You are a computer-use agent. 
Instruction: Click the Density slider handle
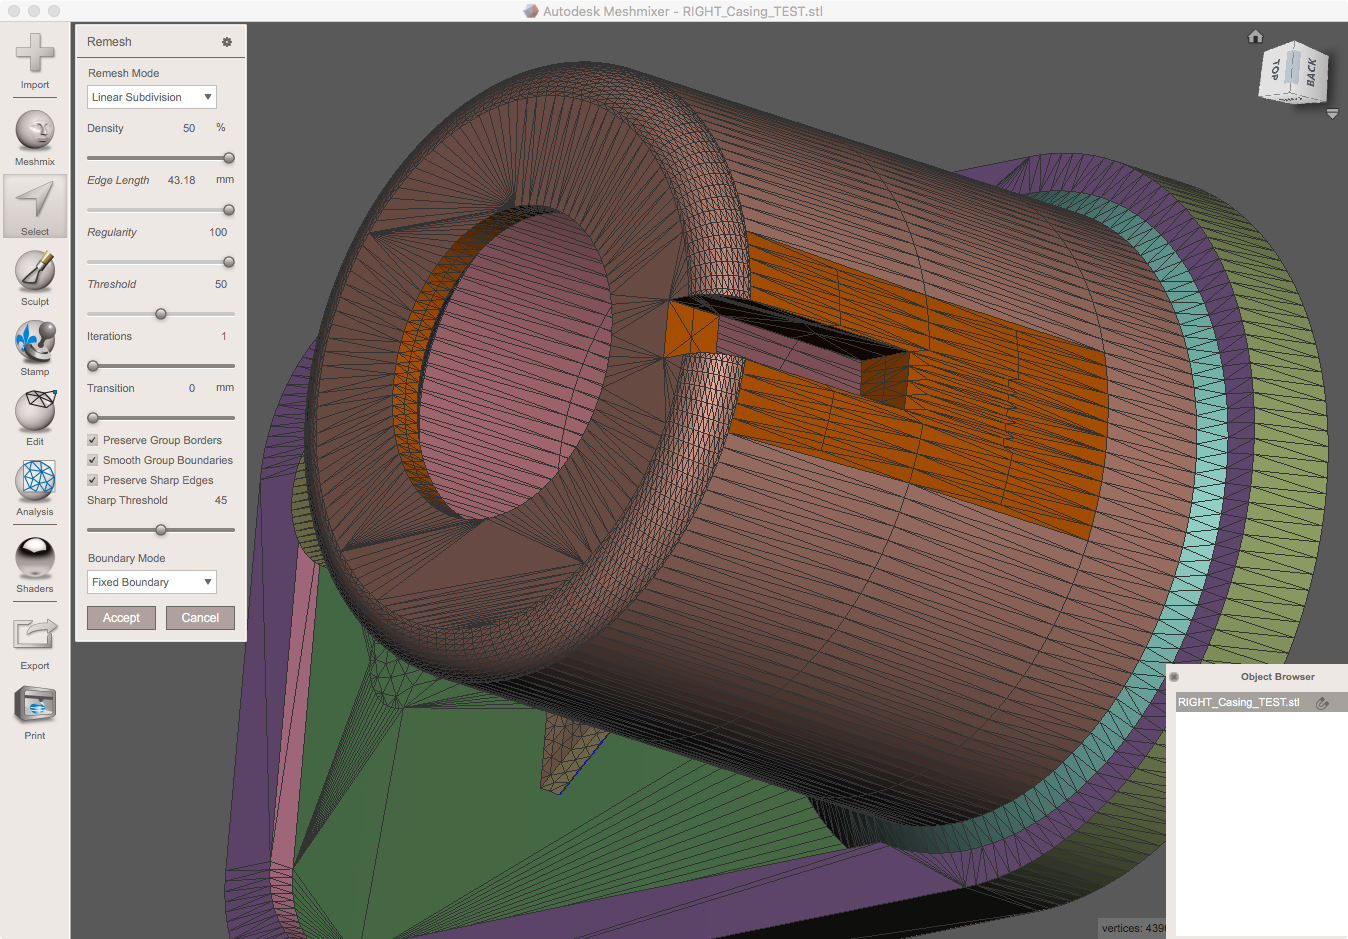(229, 158)
